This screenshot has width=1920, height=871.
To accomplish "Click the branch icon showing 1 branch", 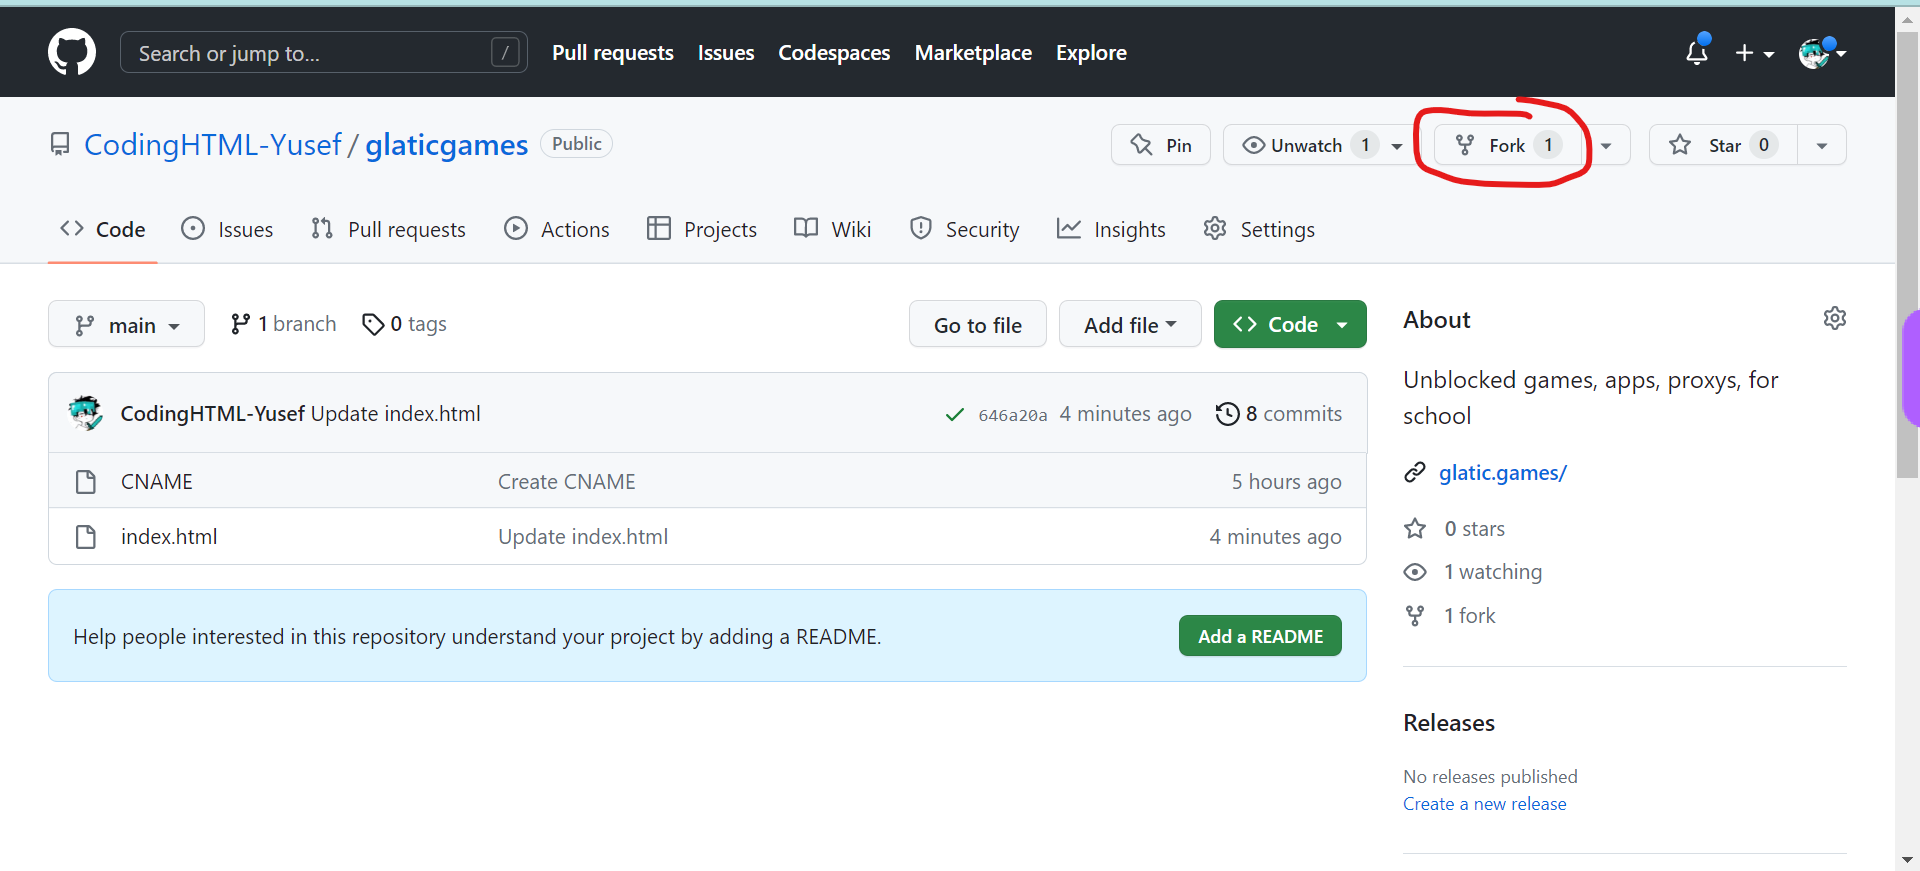I will pos(240,324).
